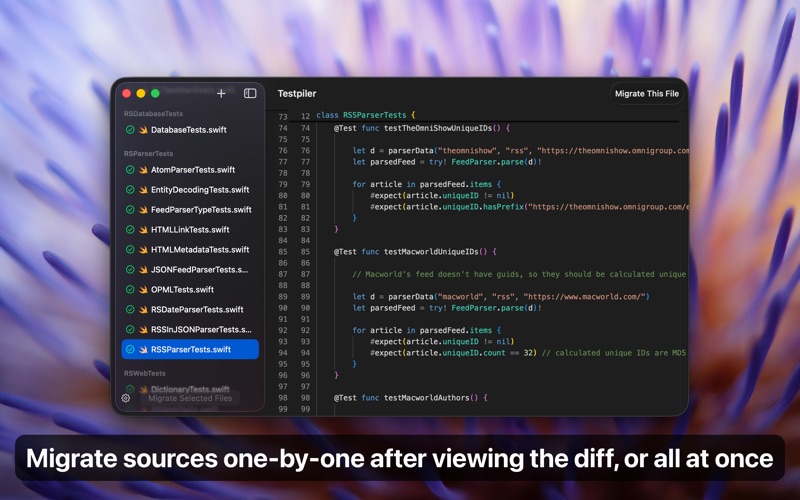Image resolution: width=800 pixels, height=500 pixels.
Task: Click the RSParserTests section header
Action: [148, 153]
